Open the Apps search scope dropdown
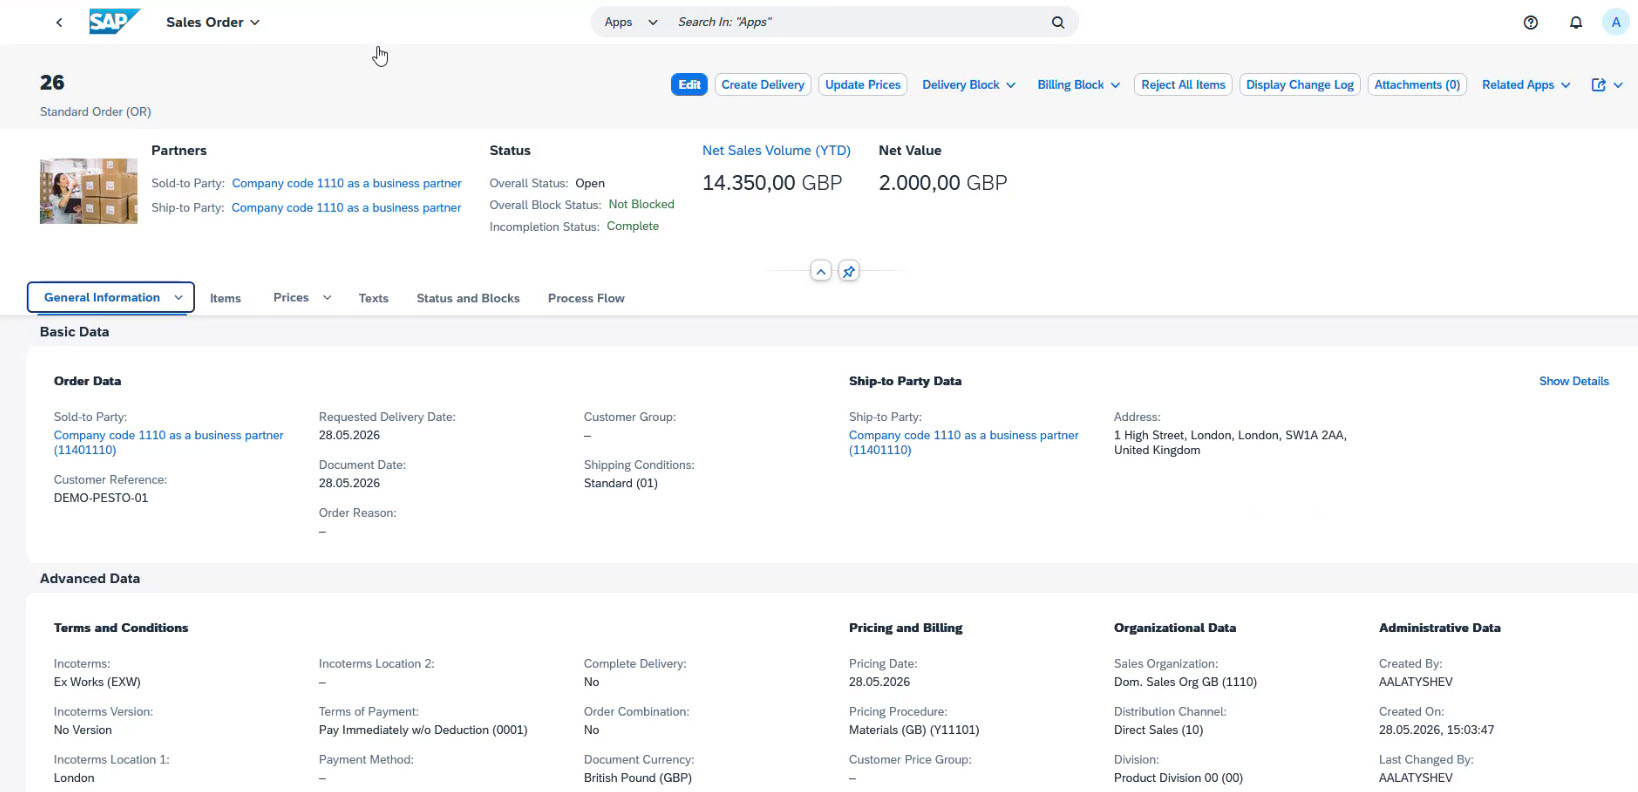The width and height of the screenshot is (1638, 792). (631, 22)
